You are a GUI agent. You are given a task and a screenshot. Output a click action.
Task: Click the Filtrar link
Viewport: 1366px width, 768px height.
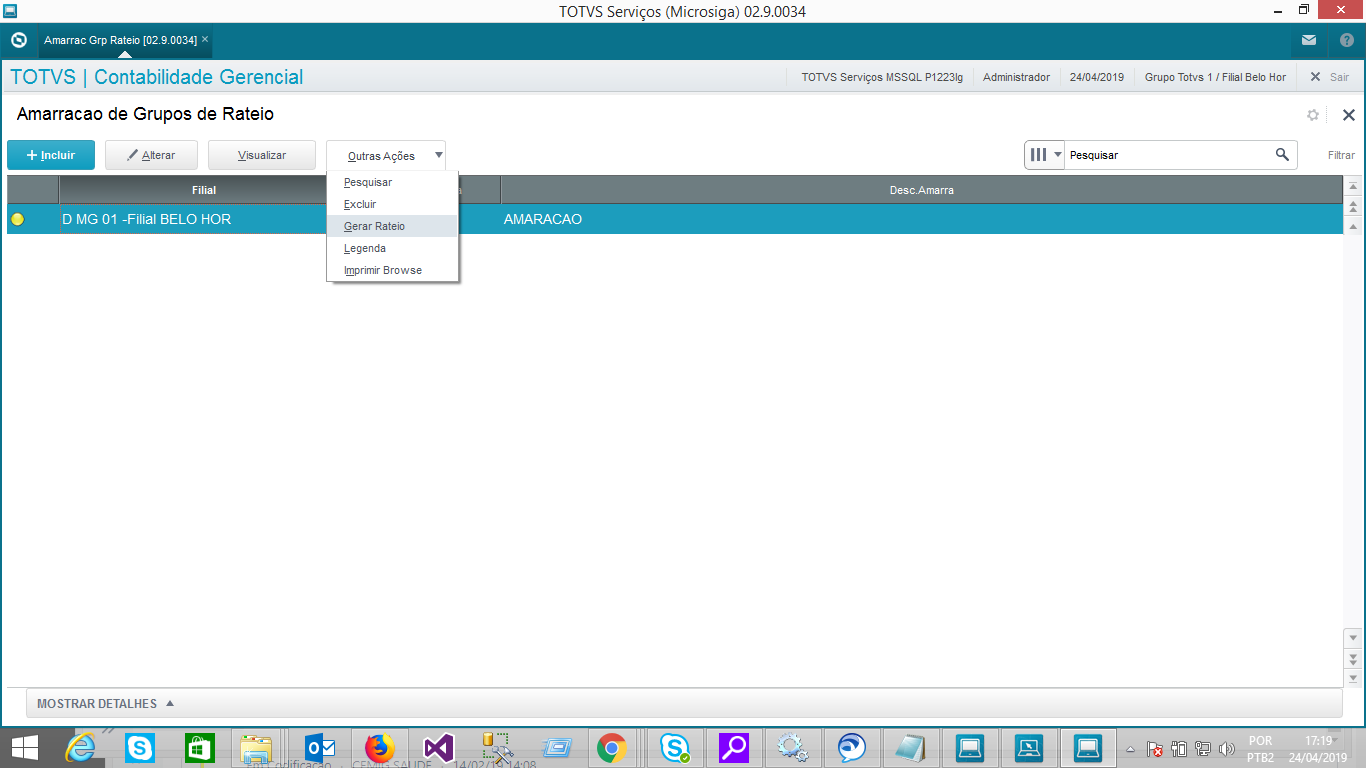[x=1341, y=155]
